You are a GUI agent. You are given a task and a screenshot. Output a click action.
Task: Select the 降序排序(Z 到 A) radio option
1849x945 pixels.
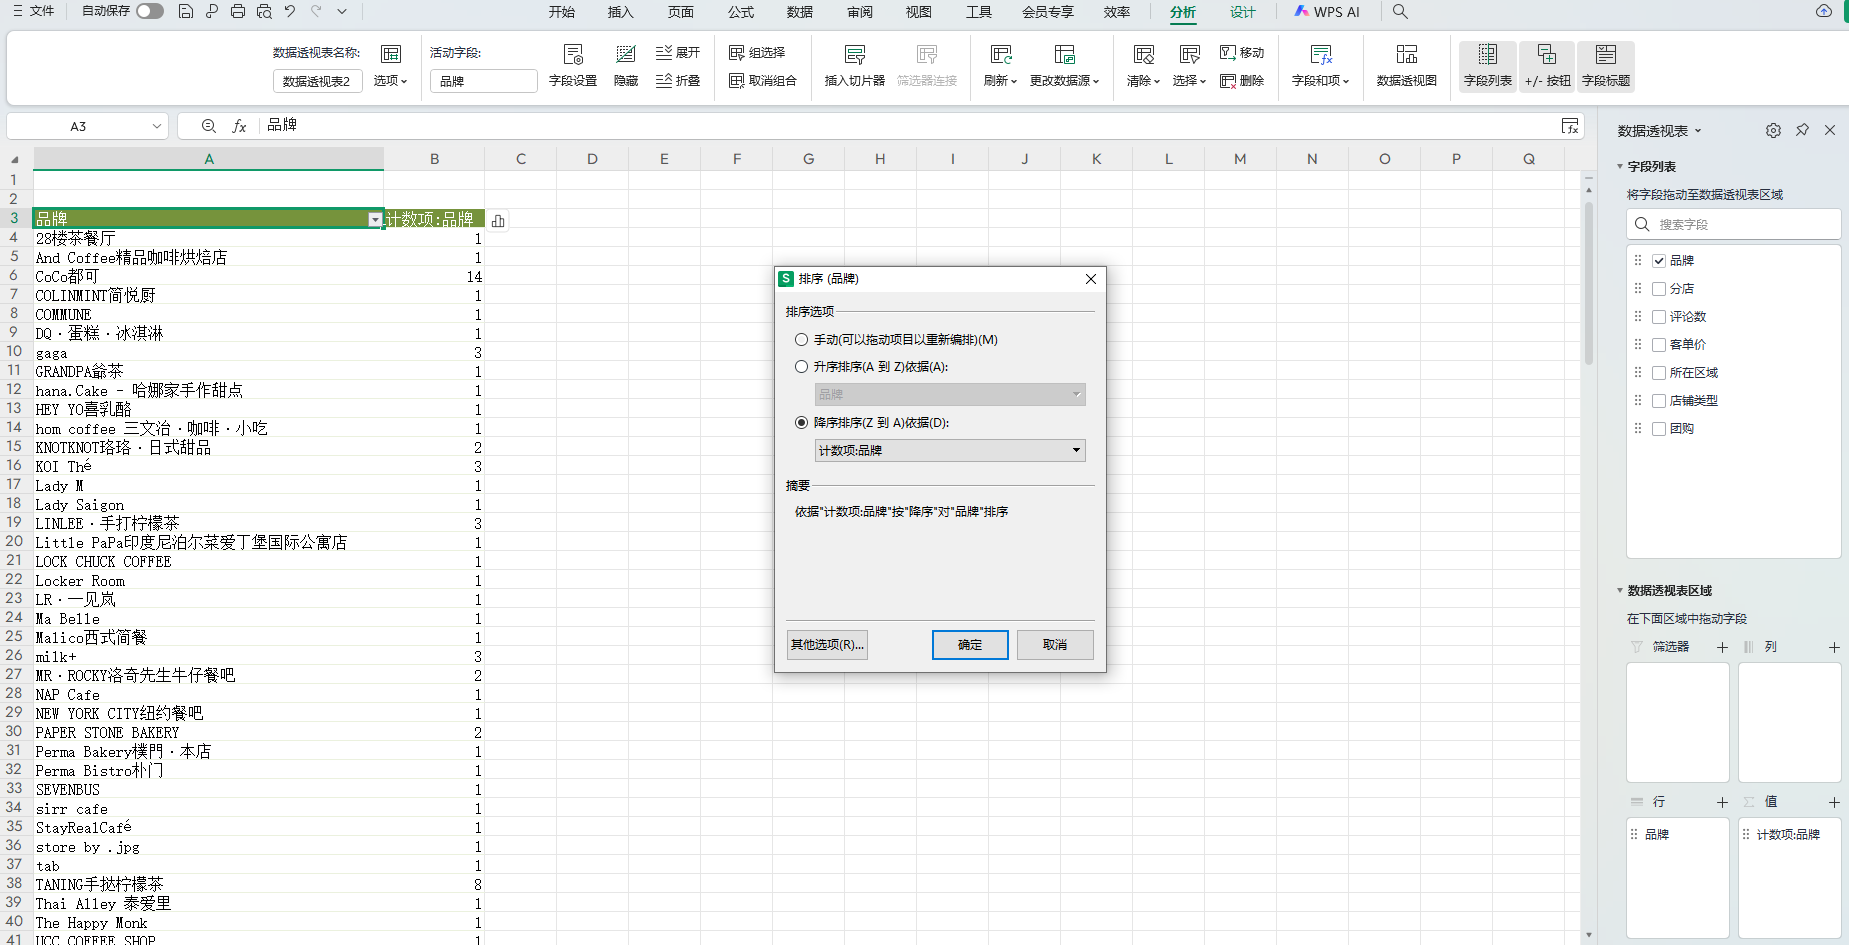tap(801, 423)
